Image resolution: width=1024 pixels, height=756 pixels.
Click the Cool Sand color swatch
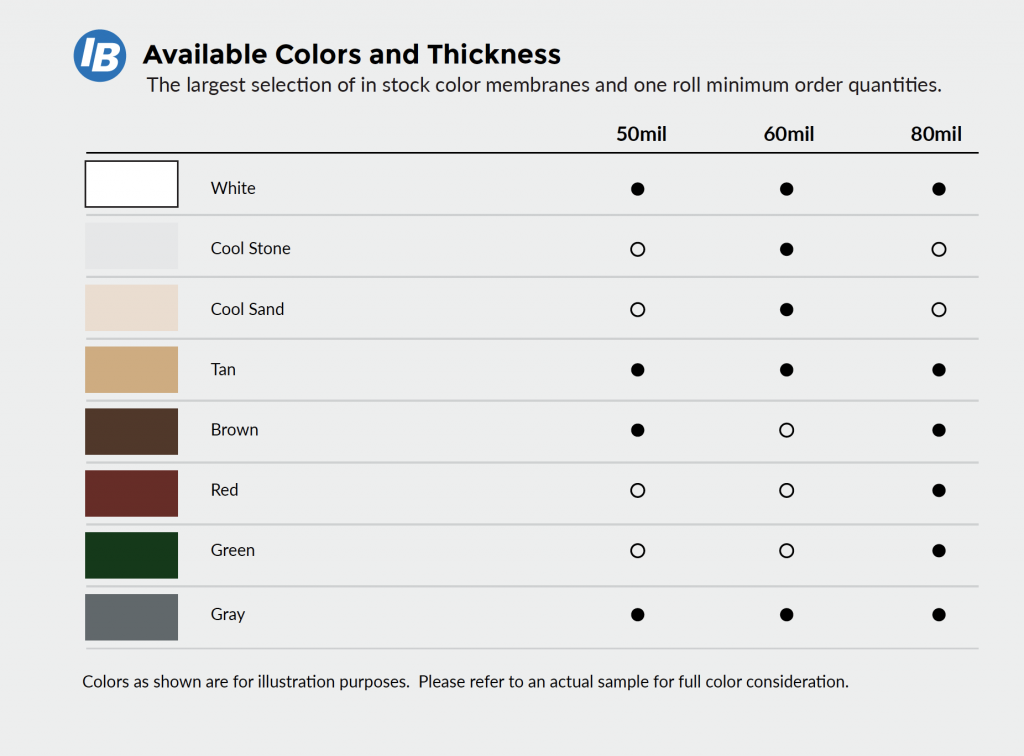(x=131, y=308)
